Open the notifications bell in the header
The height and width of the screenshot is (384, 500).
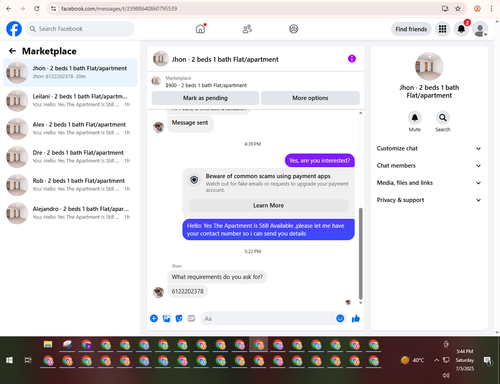coord(461,29)
